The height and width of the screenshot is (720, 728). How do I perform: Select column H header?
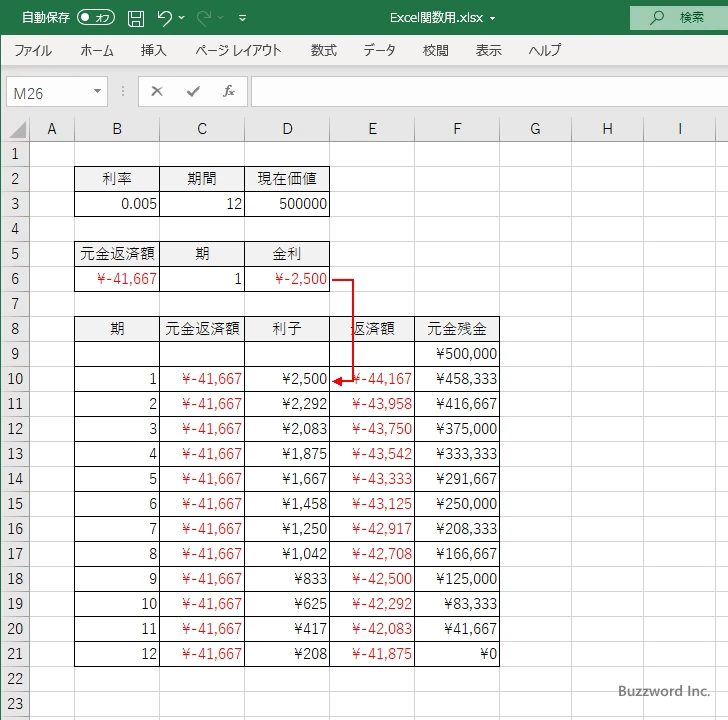[x=607, y=129]
